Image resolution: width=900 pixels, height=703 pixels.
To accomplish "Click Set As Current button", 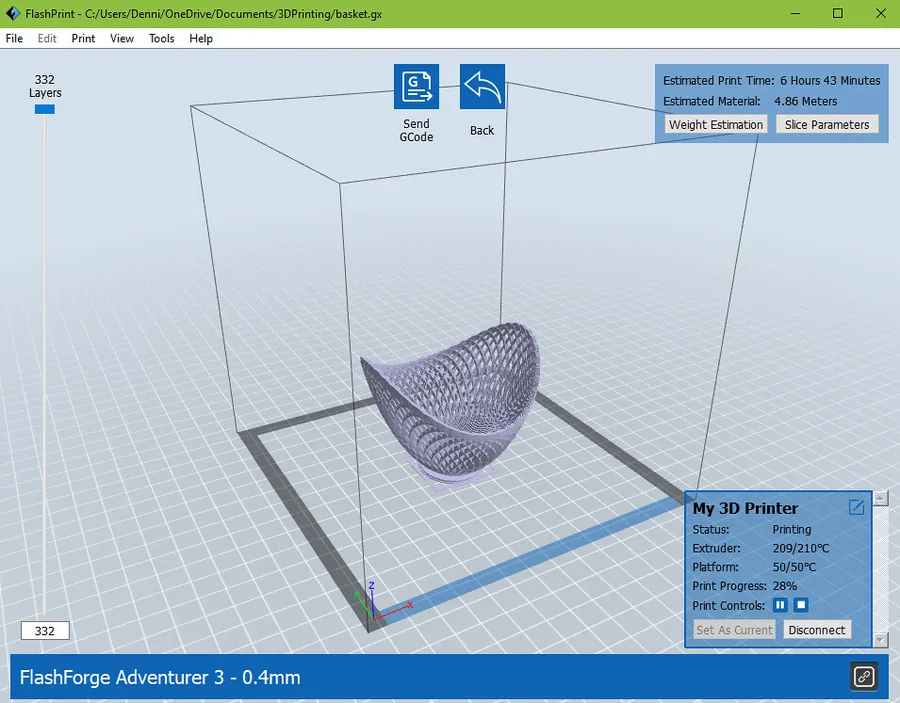I will 734,630.
